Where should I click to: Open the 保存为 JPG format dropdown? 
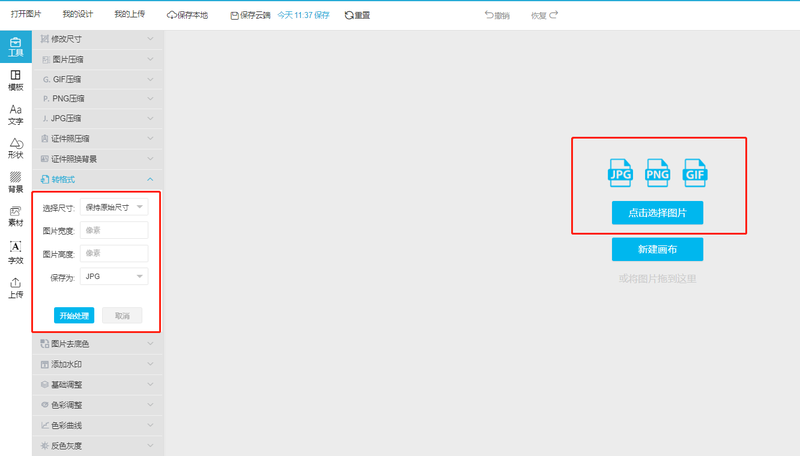point(114,276)
